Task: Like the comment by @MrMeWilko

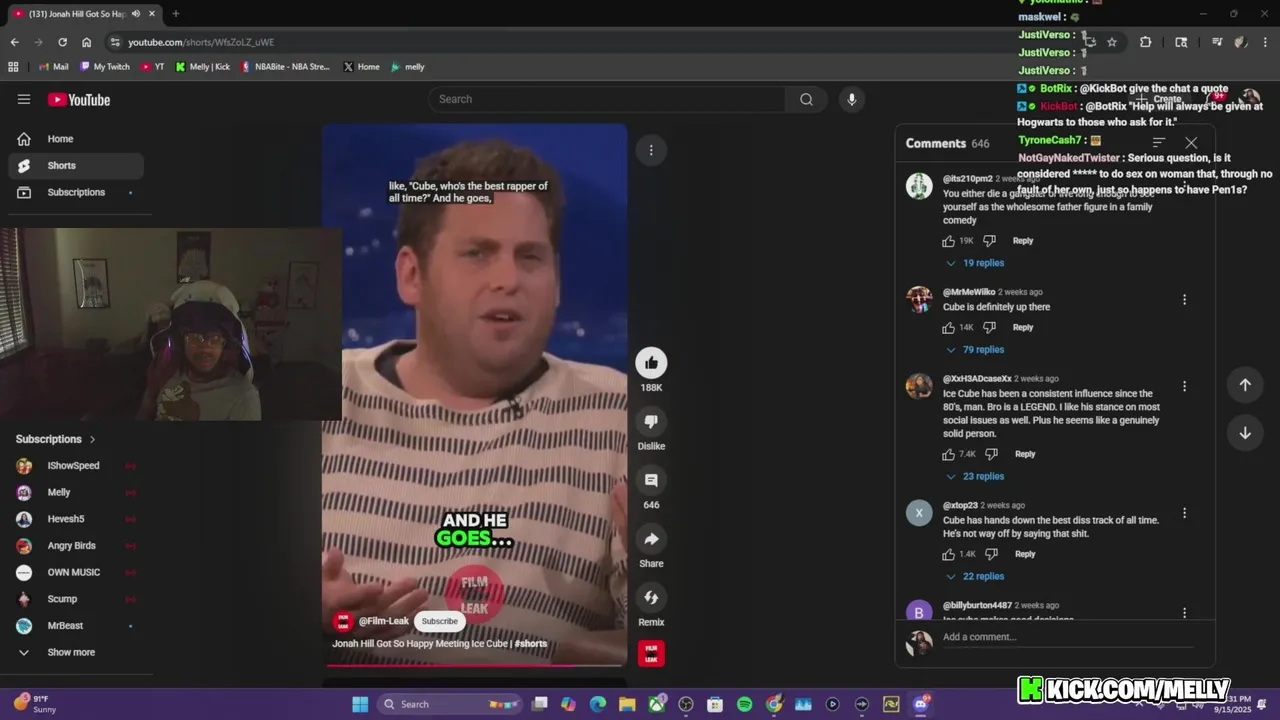Action: [x=948, y=327]
